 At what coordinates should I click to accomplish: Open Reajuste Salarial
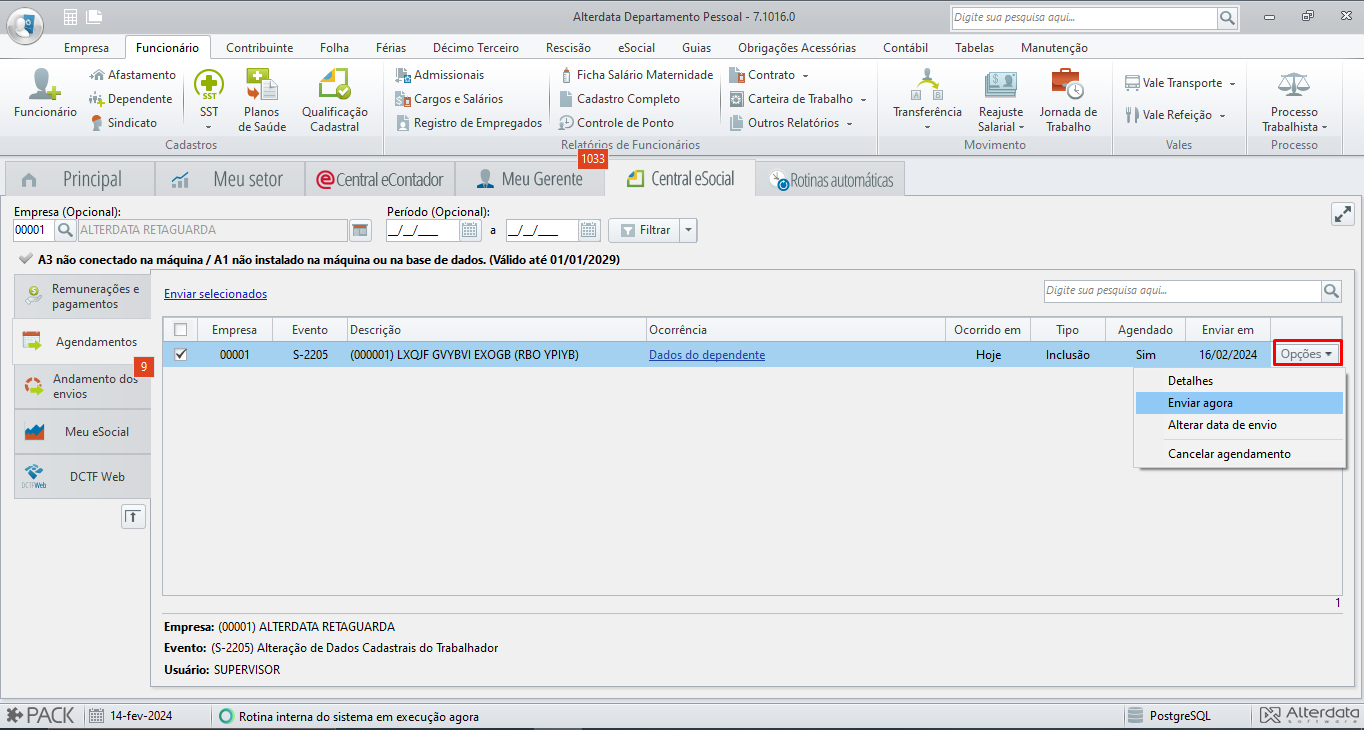(1001, 99)
